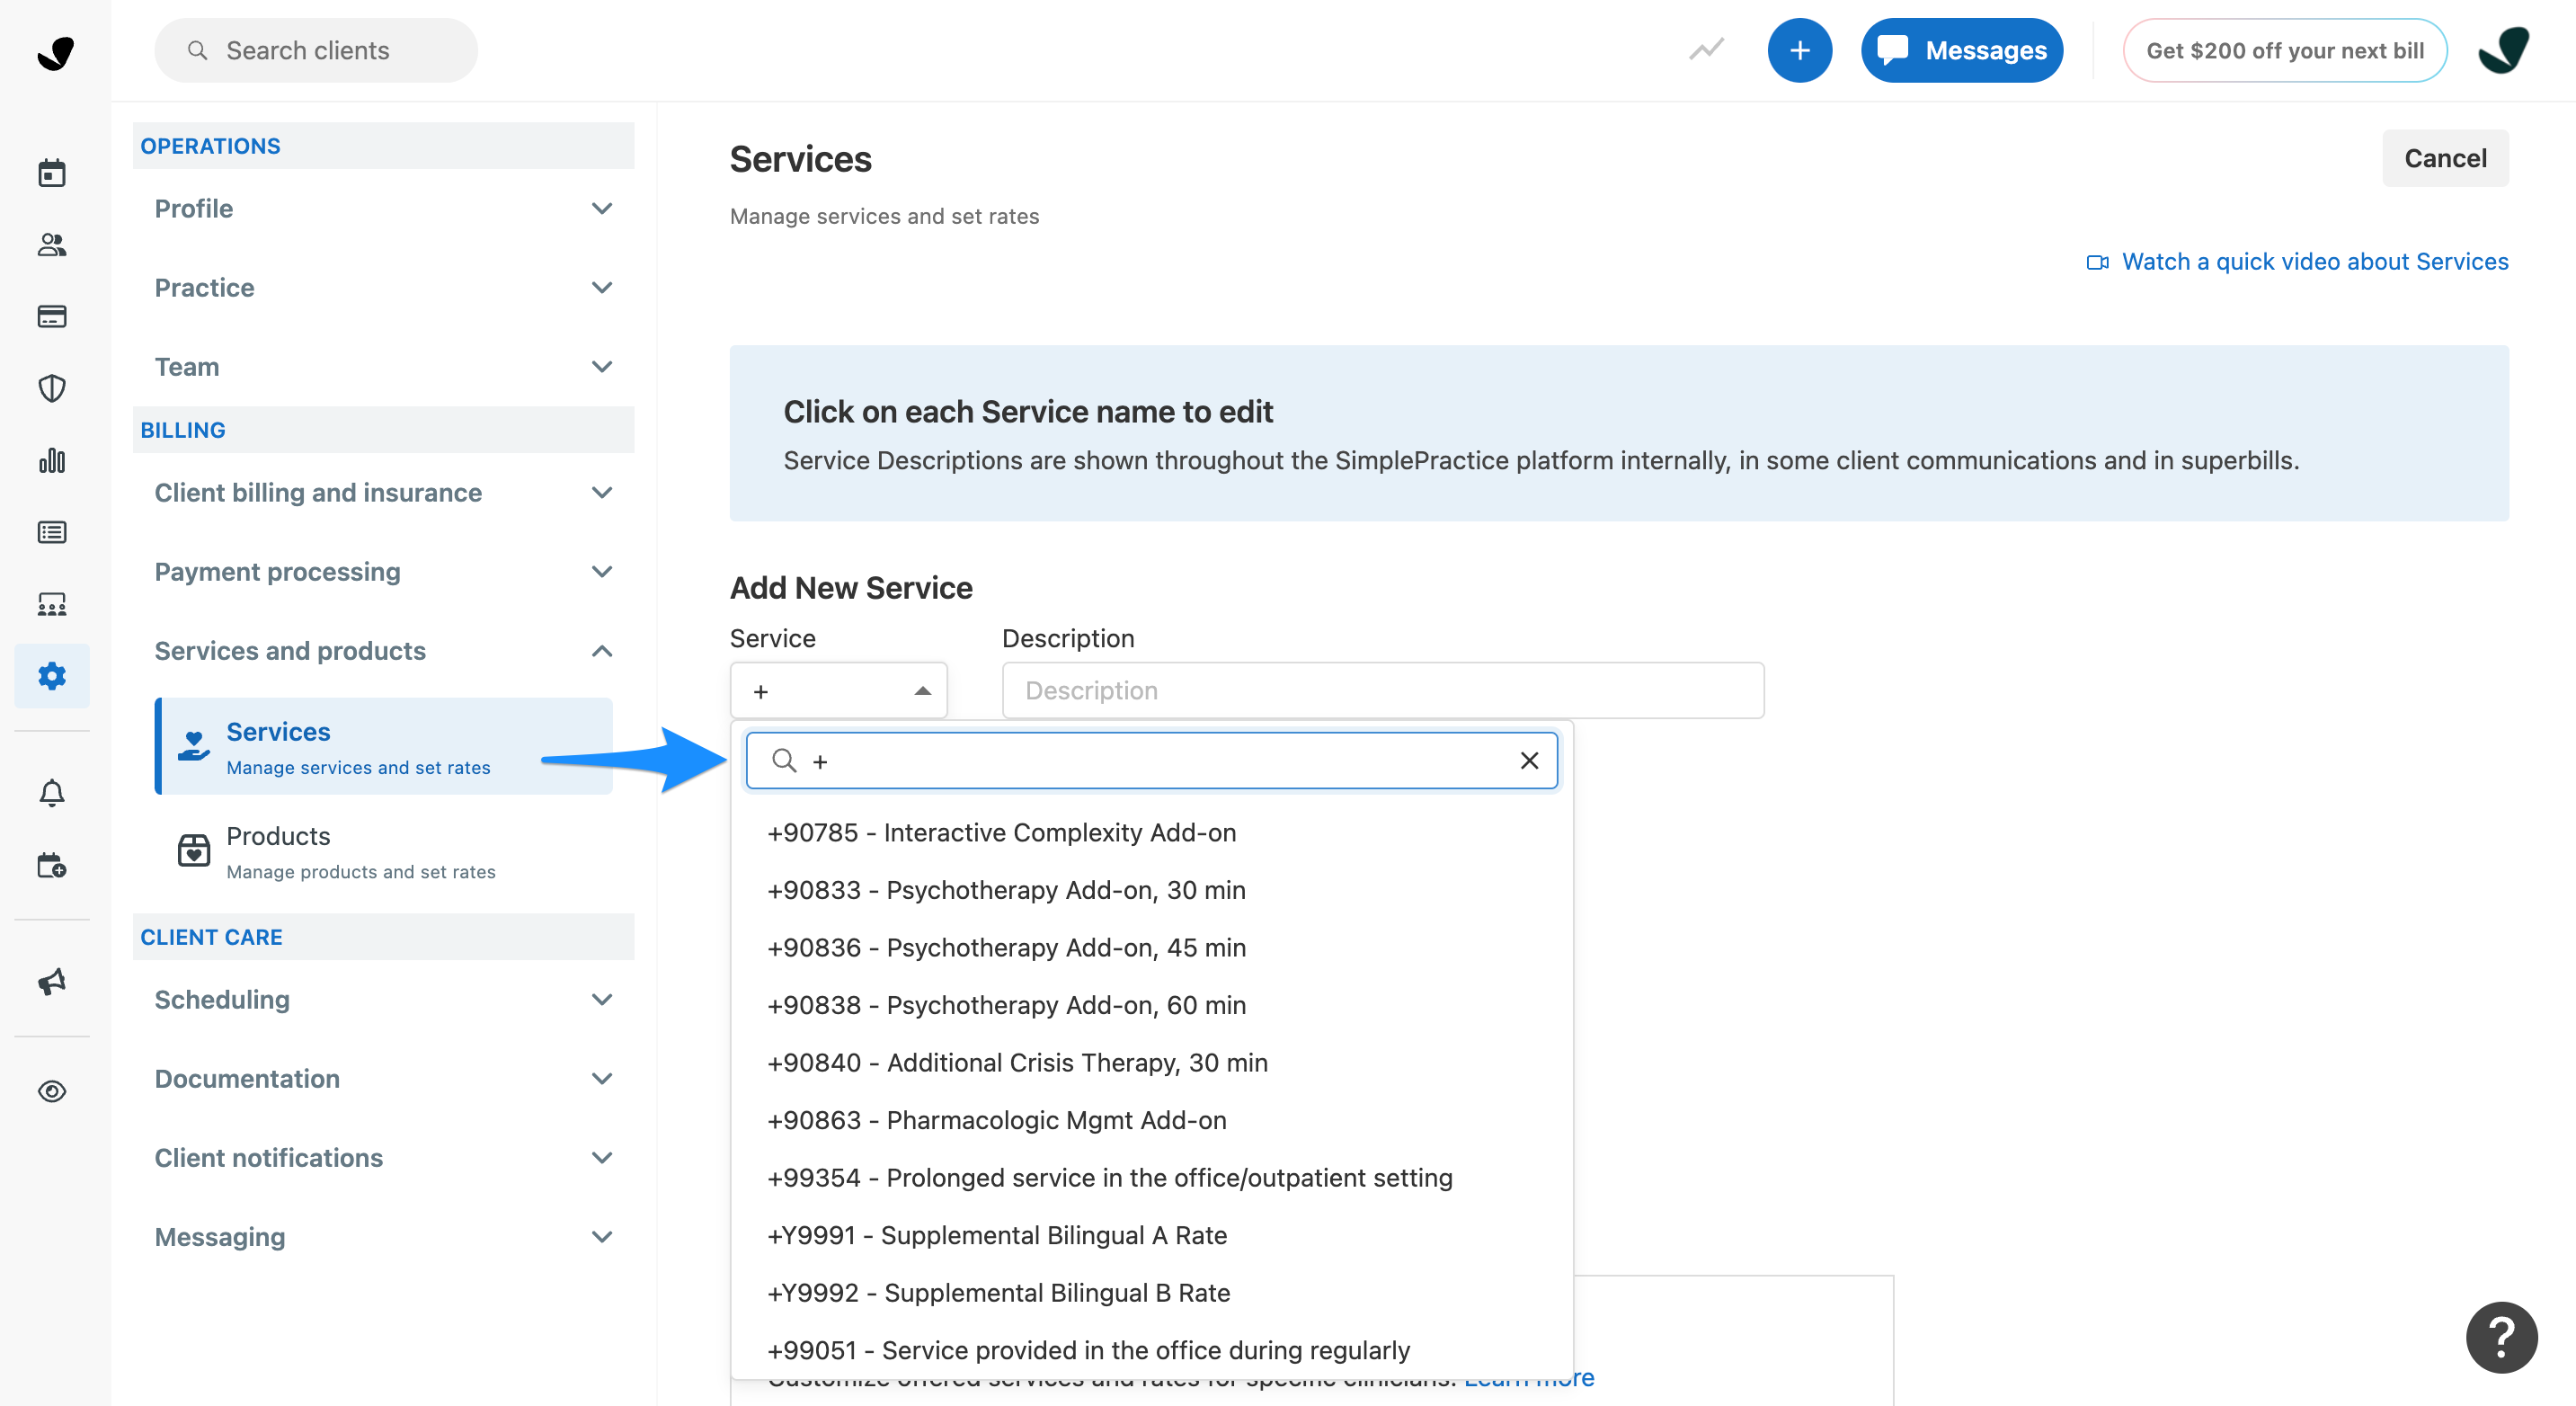2576x1406 pixels.
Task: Click the eye icon at sidebar bottom
Action: coord(52,1091)
